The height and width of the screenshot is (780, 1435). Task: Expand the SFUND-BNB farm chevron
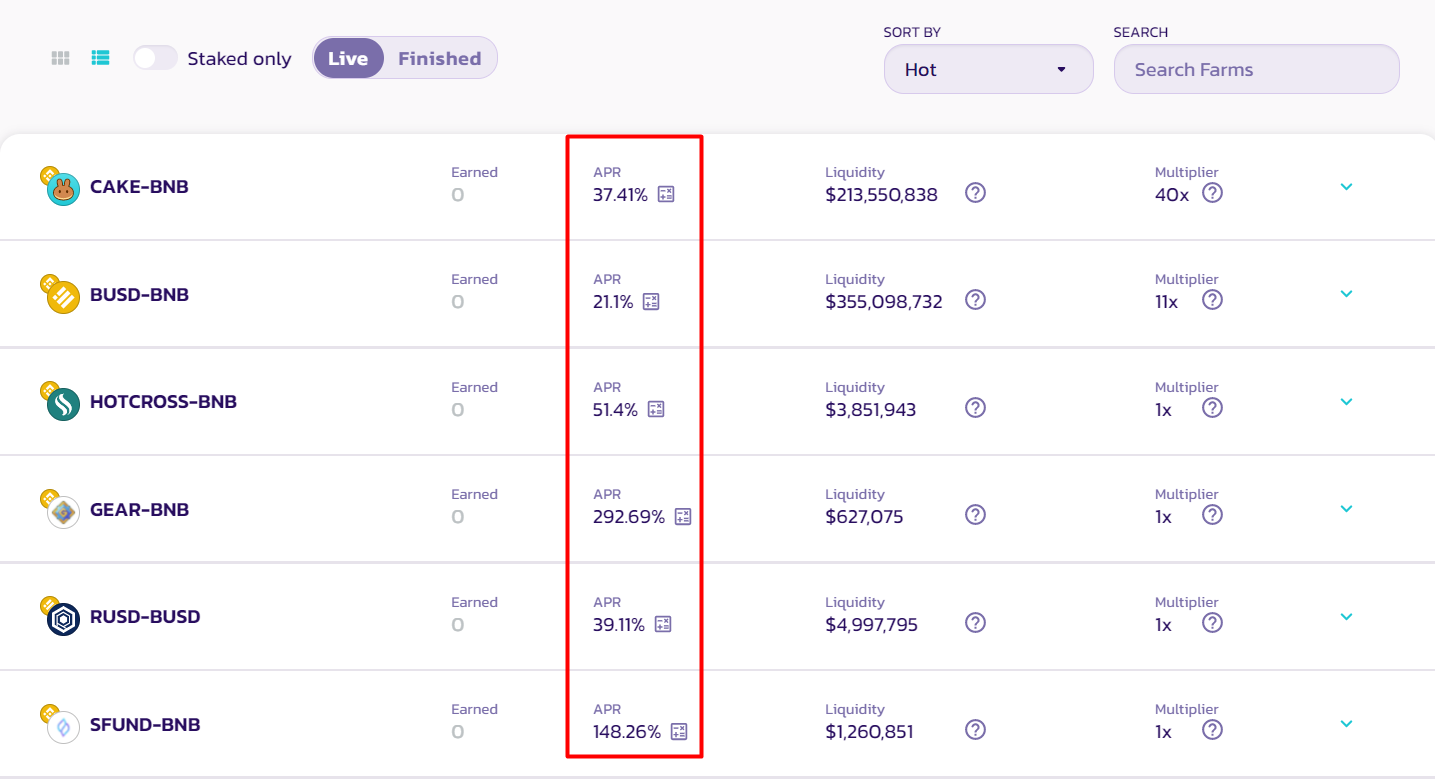tap(1346, 724)
